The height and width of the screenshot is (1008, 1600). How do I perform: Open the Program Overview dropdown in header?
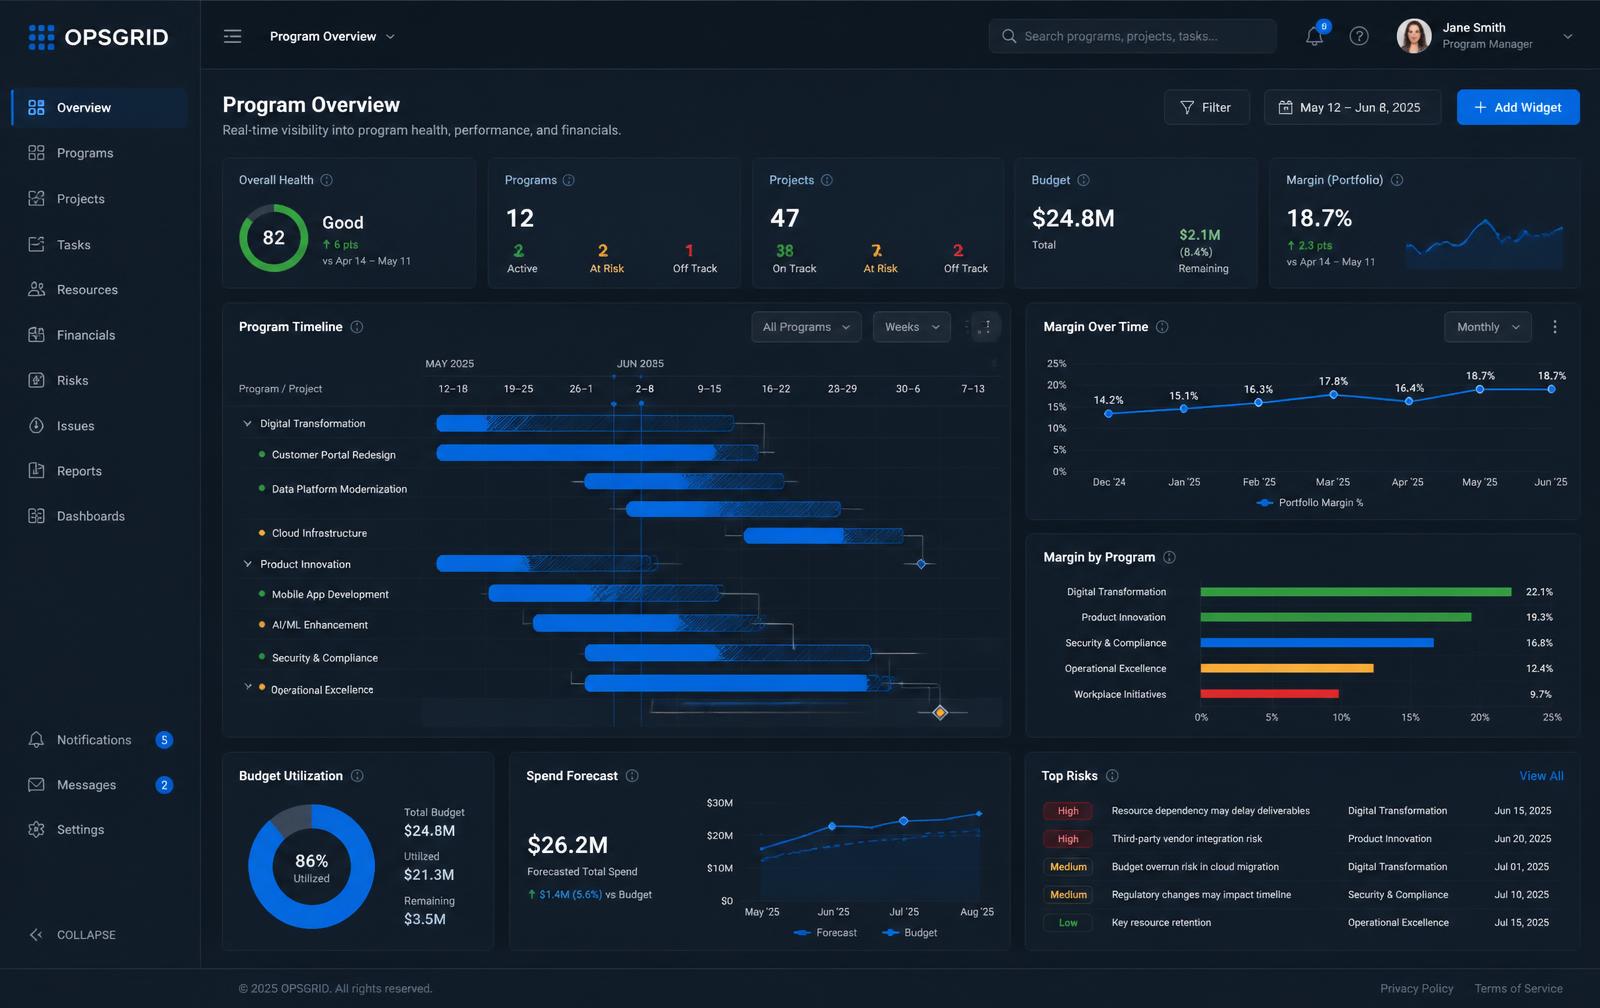pos(332,36)
